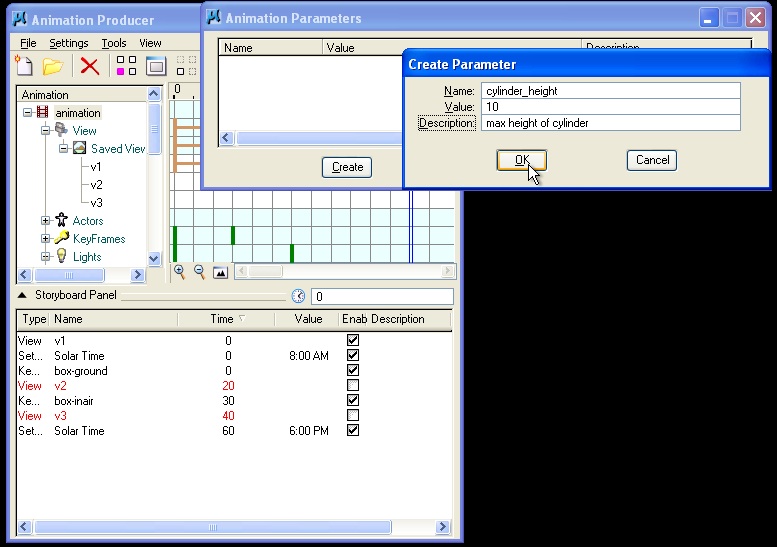Click the Lights bulb icon

coord(61,256)
